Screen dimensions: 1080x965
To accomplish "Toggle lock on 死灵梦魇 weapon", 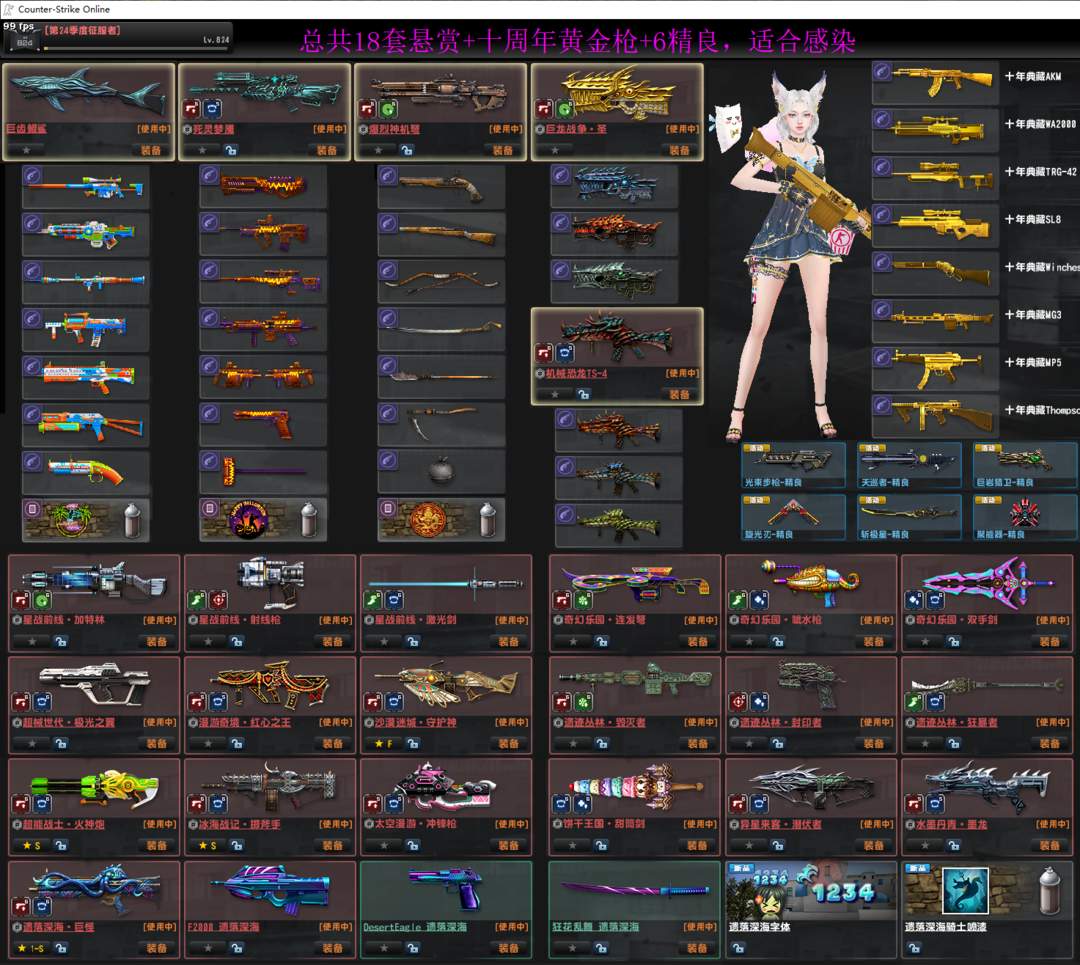I will 231,151.
